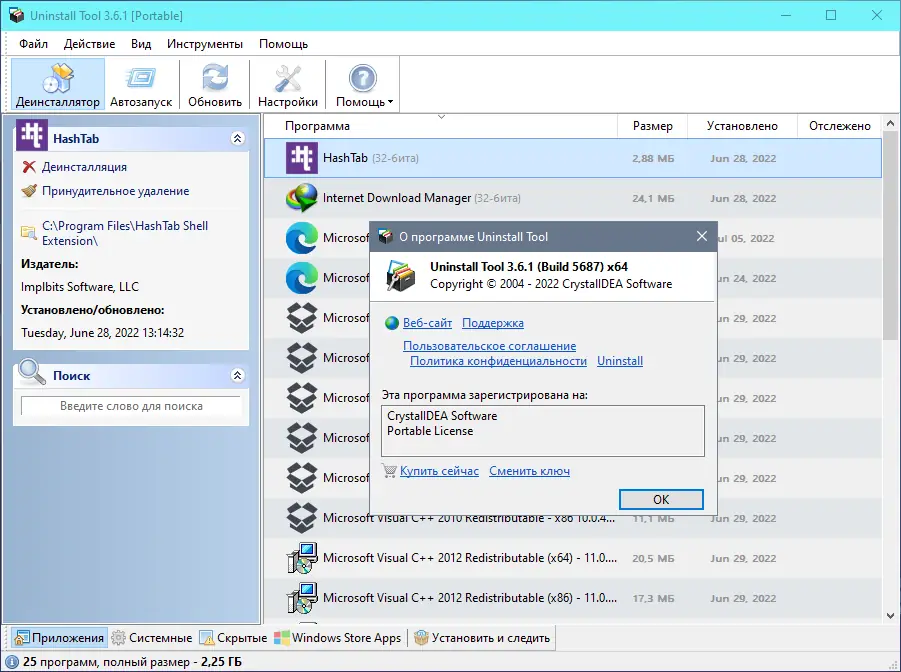This screenshot has width=901, height=672.
Task: Click the globe icon next to Веб-сайт
Action: (392, 323)
